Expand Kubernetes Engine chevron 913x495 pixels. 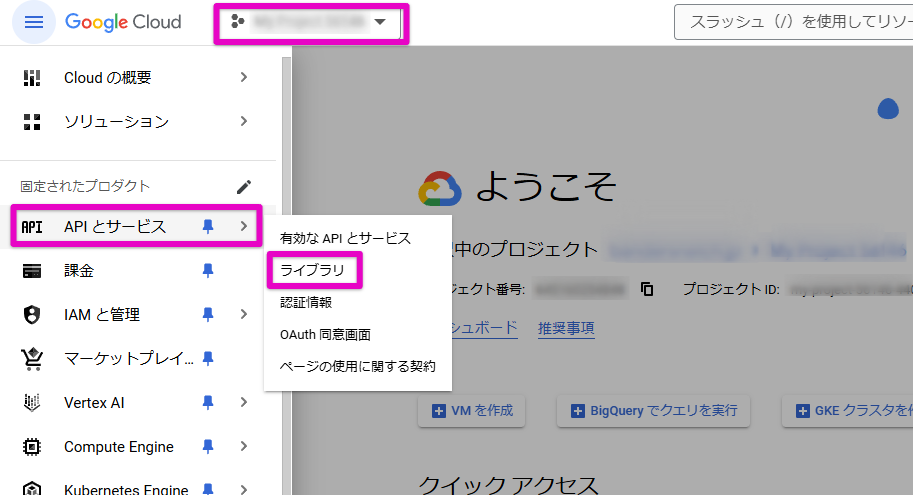(x=244, y=489)
